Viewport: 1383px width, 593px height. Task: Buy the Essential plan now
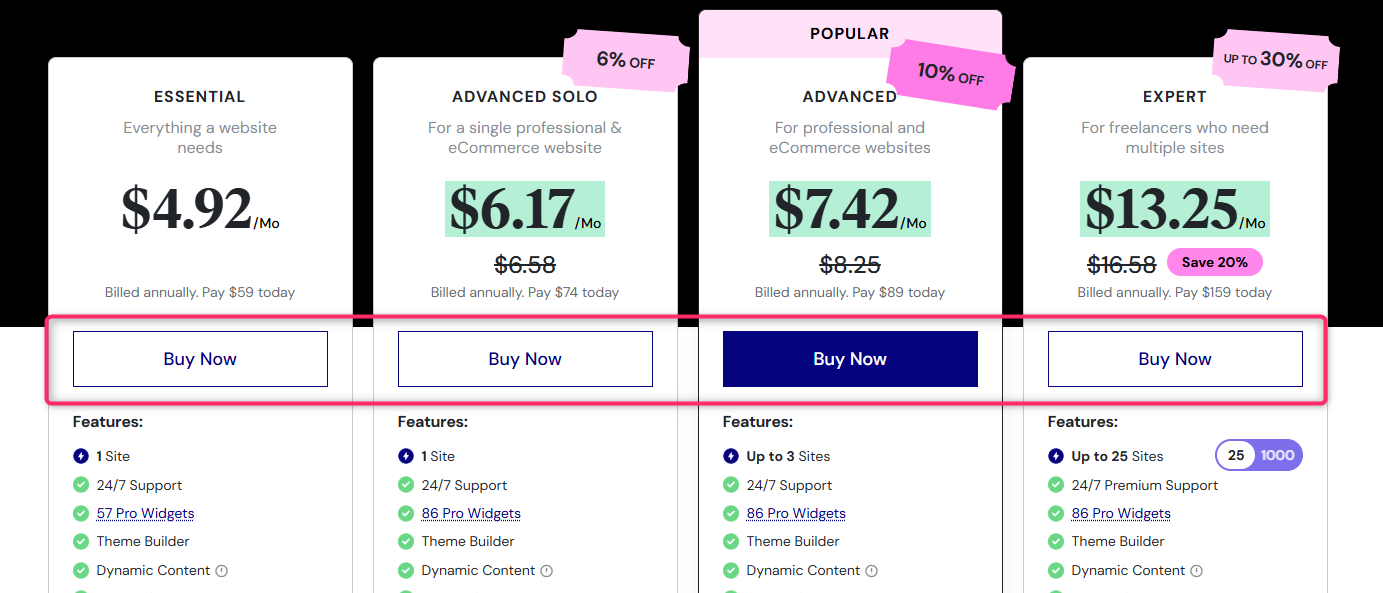pyautogui.click(x=200, y=359)
